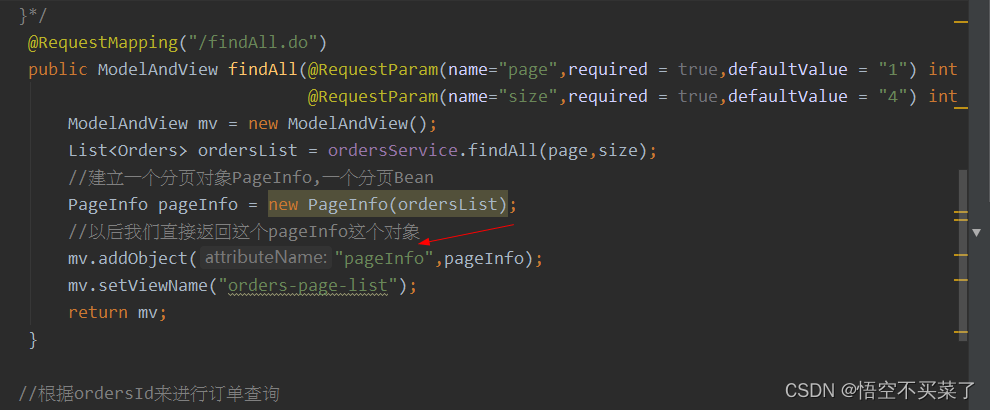Click the mv.addObject method call
The image size is (990, 410).
click(128, 258)
